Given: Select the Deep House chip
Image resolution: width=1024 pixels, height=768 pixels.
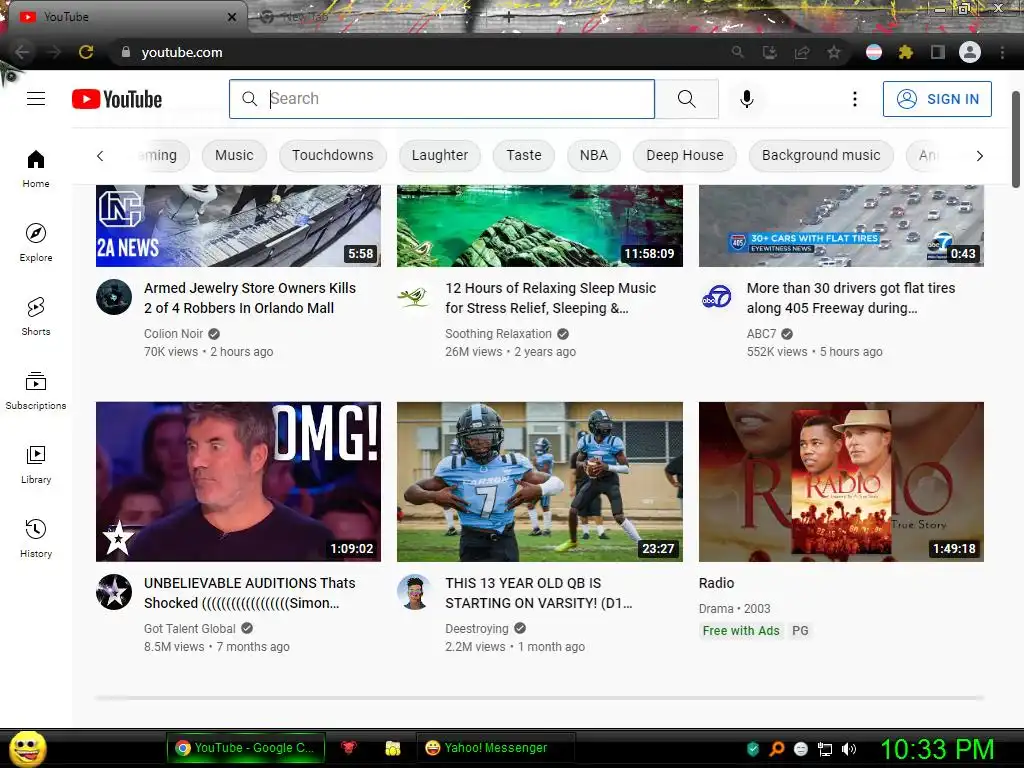Looking at the screenshot, I should [684, 155].
